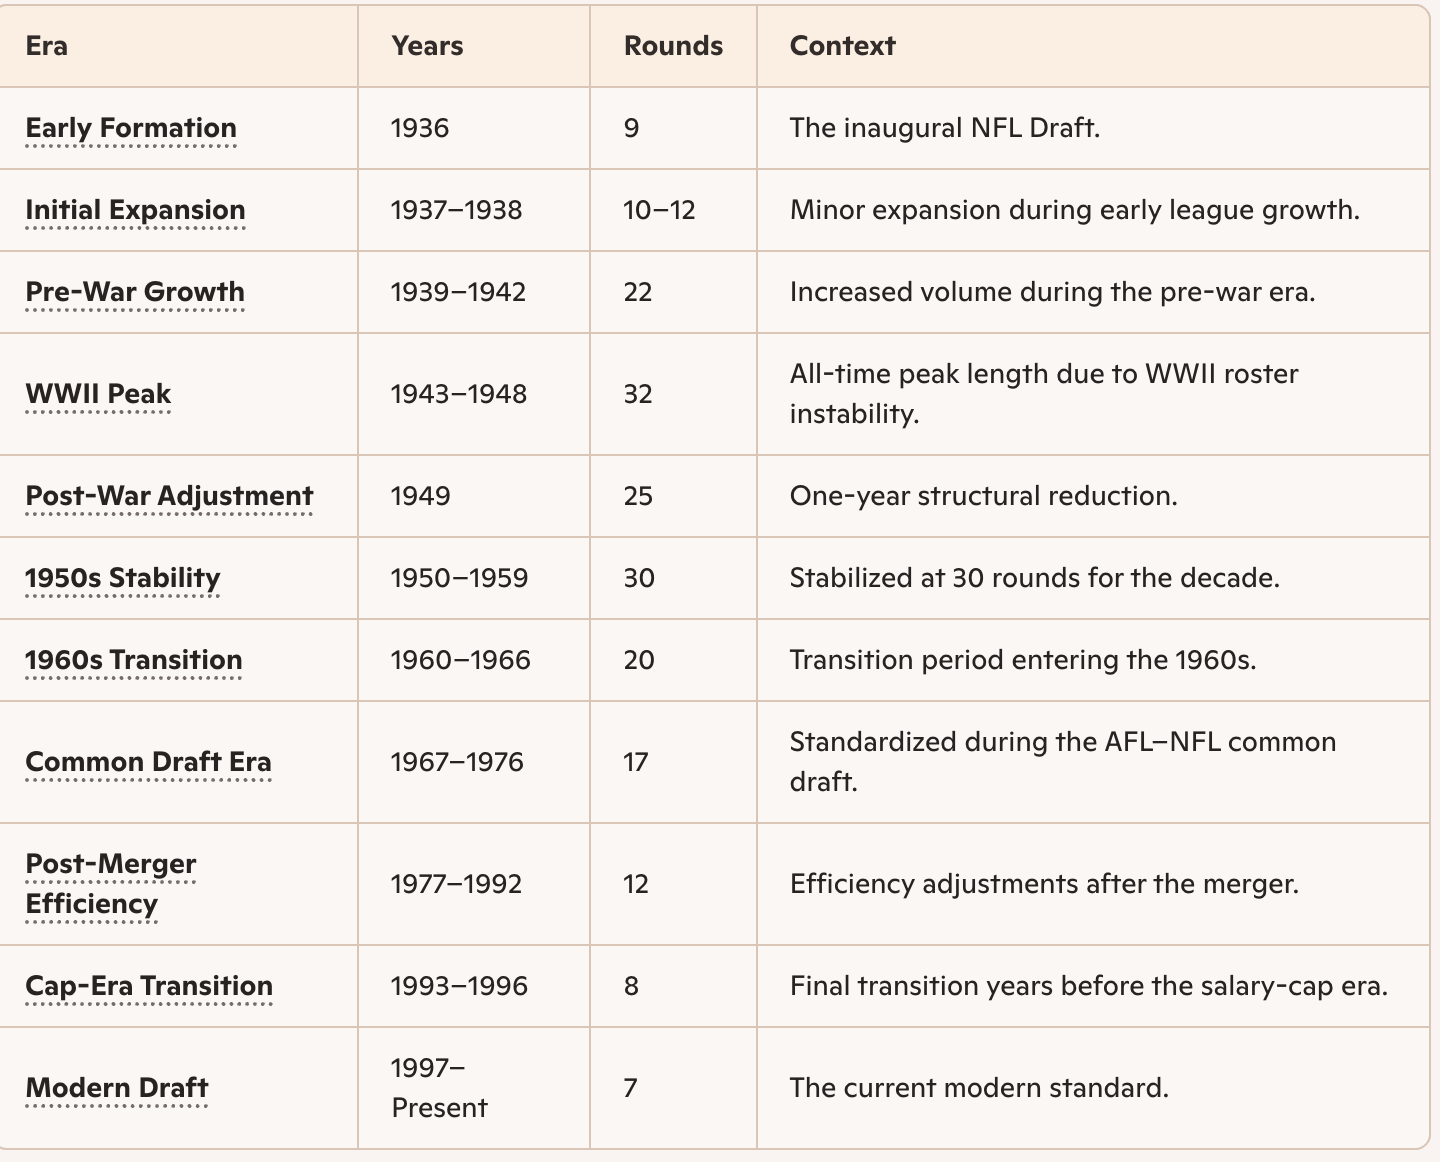Select the 1960s Transition link
The width and height of the screenshot is (1440, 1162).
pyautogui.click(x=133, y=660)
